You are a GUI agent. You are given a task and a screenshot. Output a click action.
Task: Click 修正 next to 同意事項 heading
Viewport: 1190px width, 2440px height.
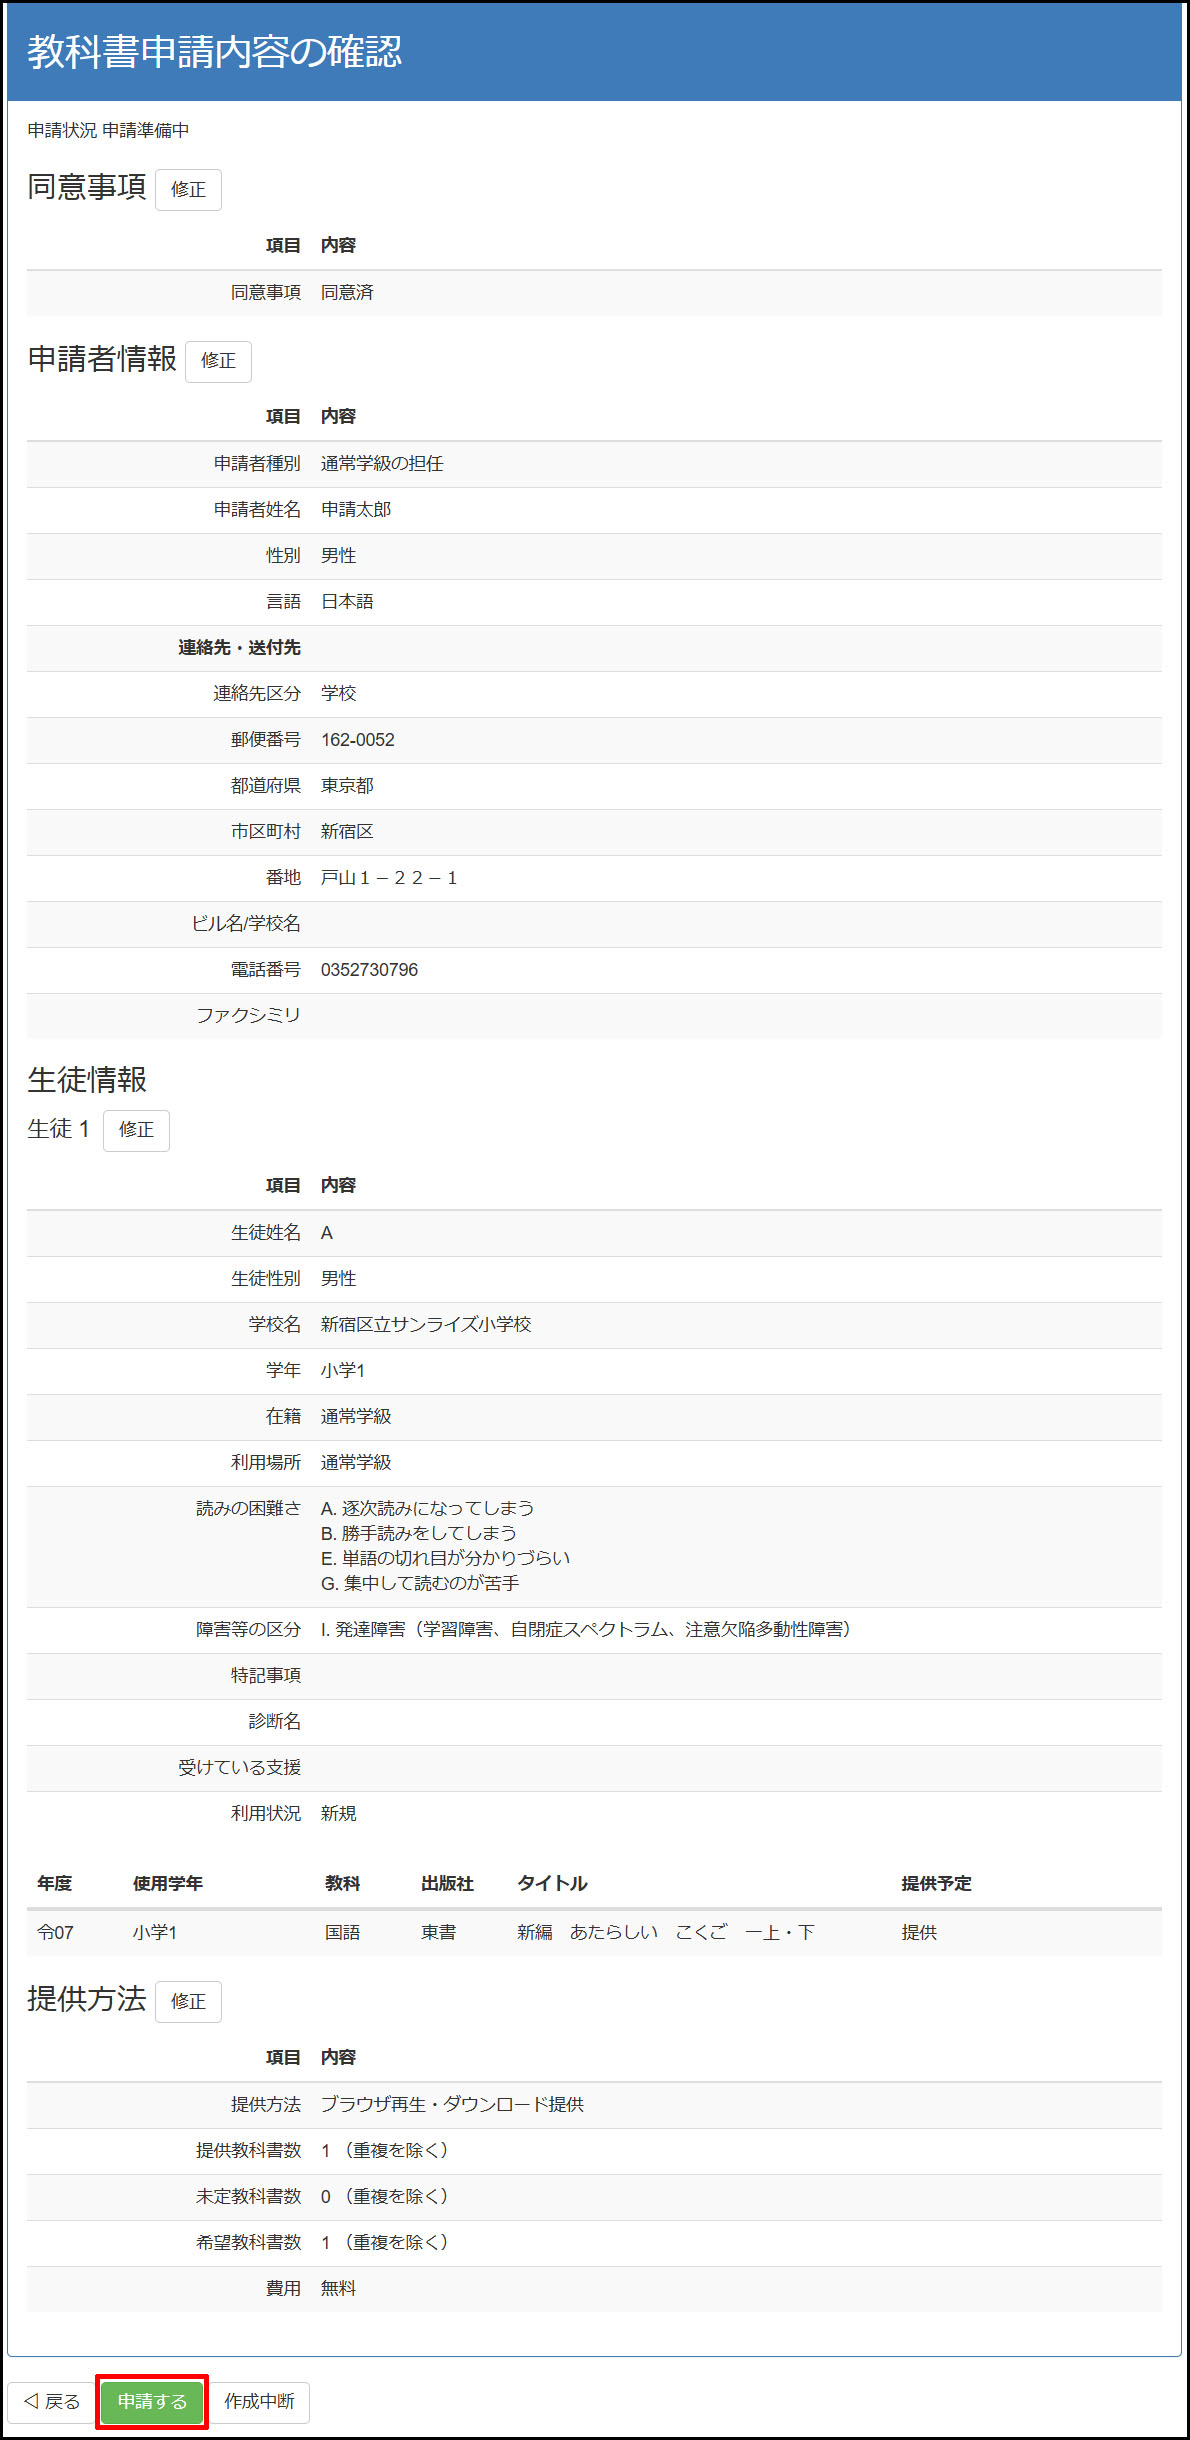pos(188,189)
